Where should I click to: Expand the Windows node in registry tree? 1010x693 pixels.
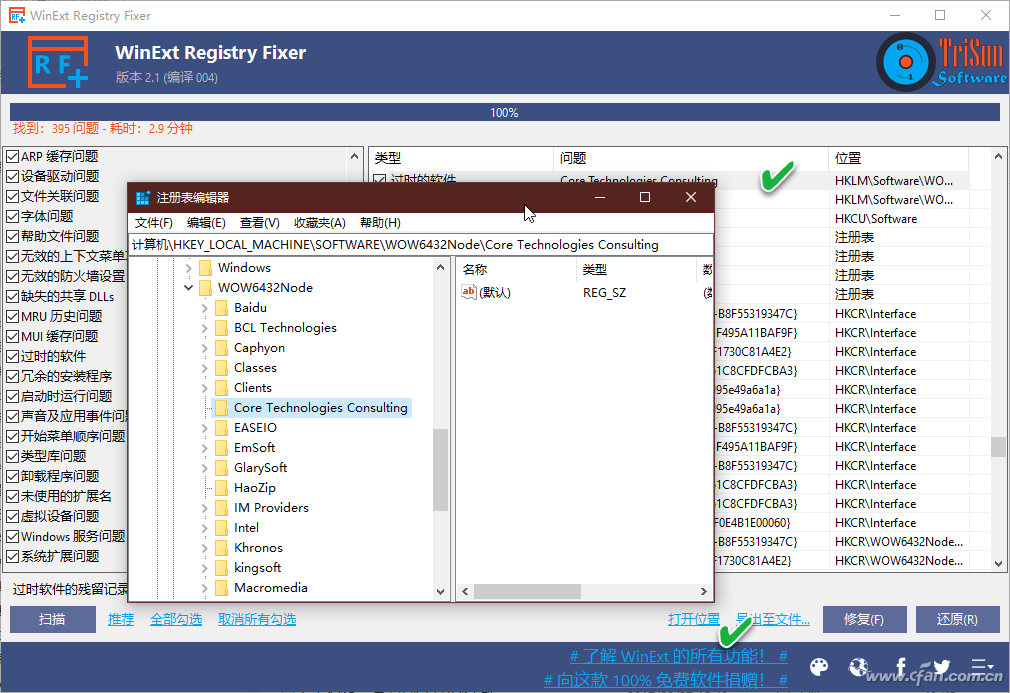(189, 267)
